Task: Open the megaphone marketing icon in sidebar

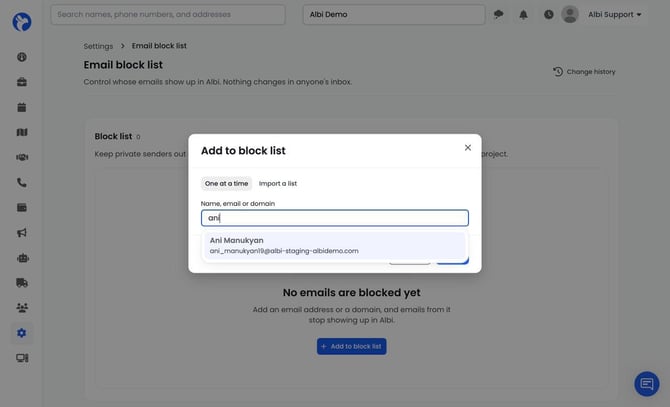Action: 22,233
